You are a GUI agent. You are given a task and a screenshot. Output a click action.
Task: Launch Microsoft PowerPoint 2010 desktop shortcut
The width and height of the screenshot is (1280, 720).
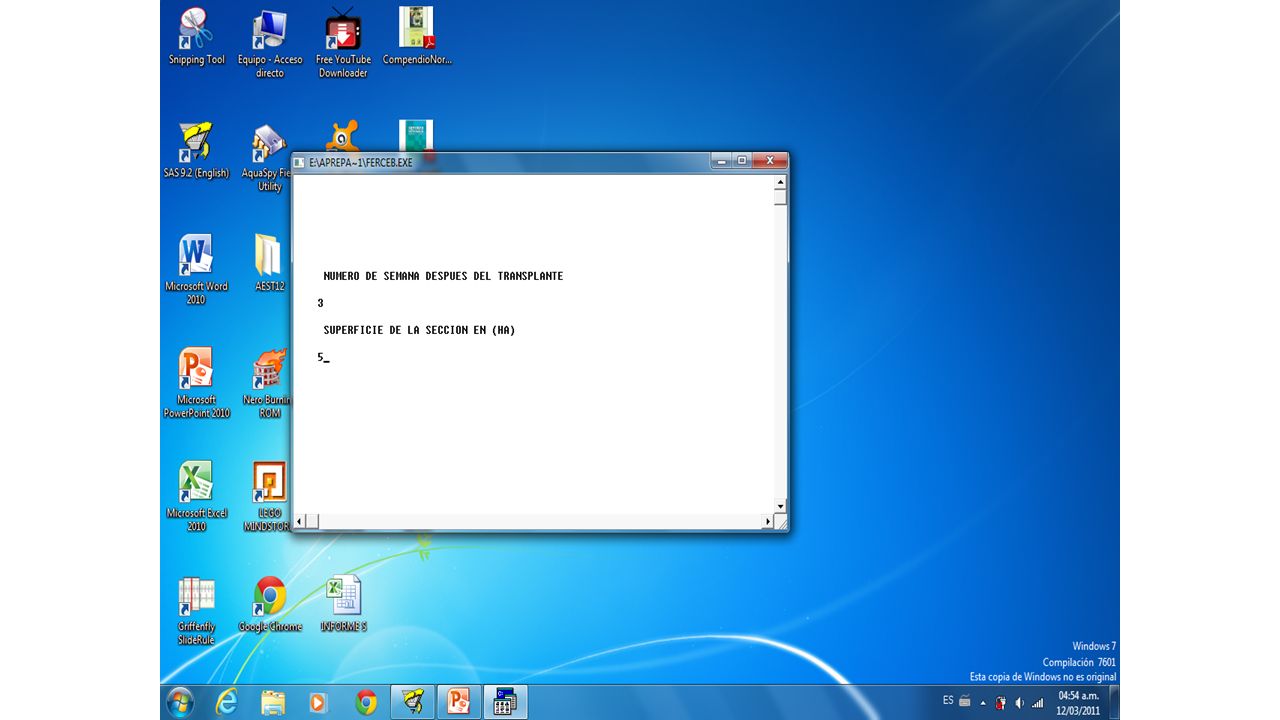(x=196, y=383)
